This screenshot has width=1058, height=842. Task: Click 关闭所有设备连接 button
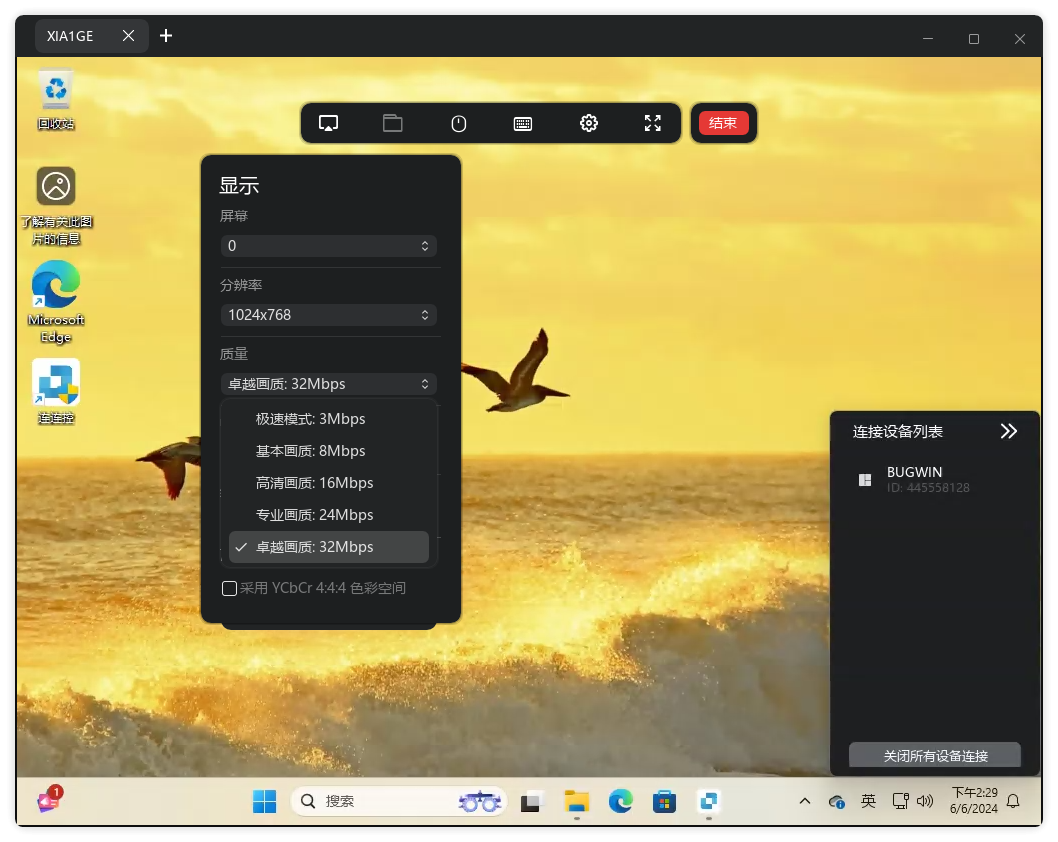click(x=935, y=756)
